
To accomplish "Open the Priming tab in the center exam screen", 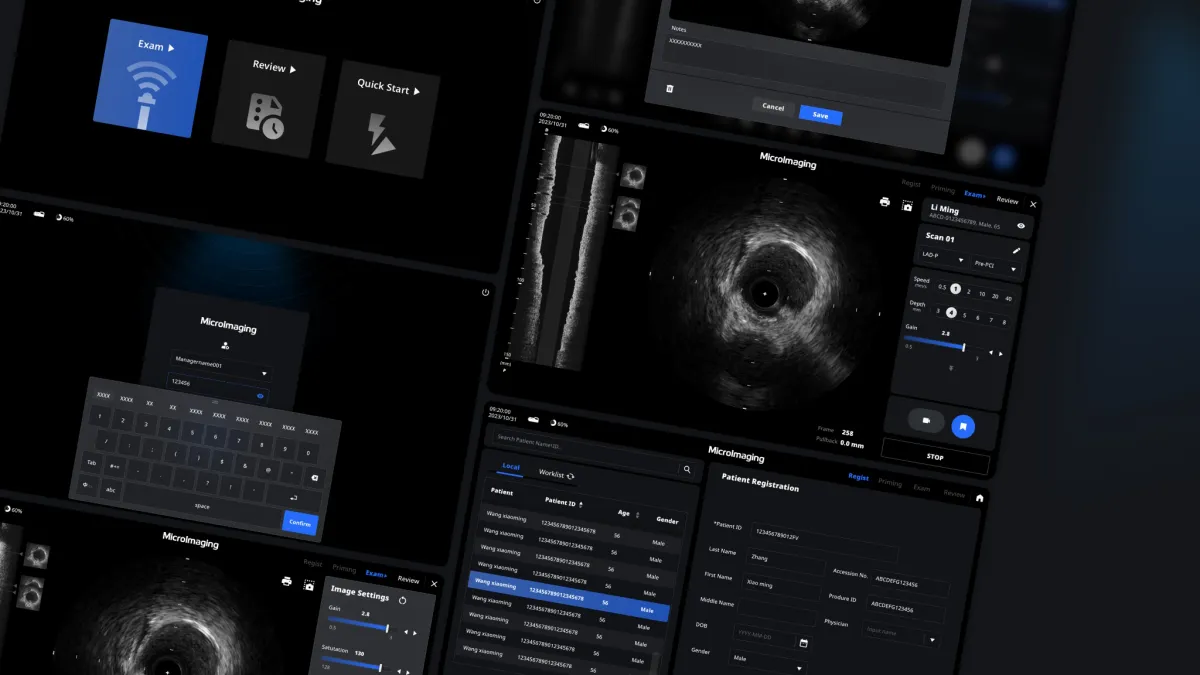I will click(942, 188).
